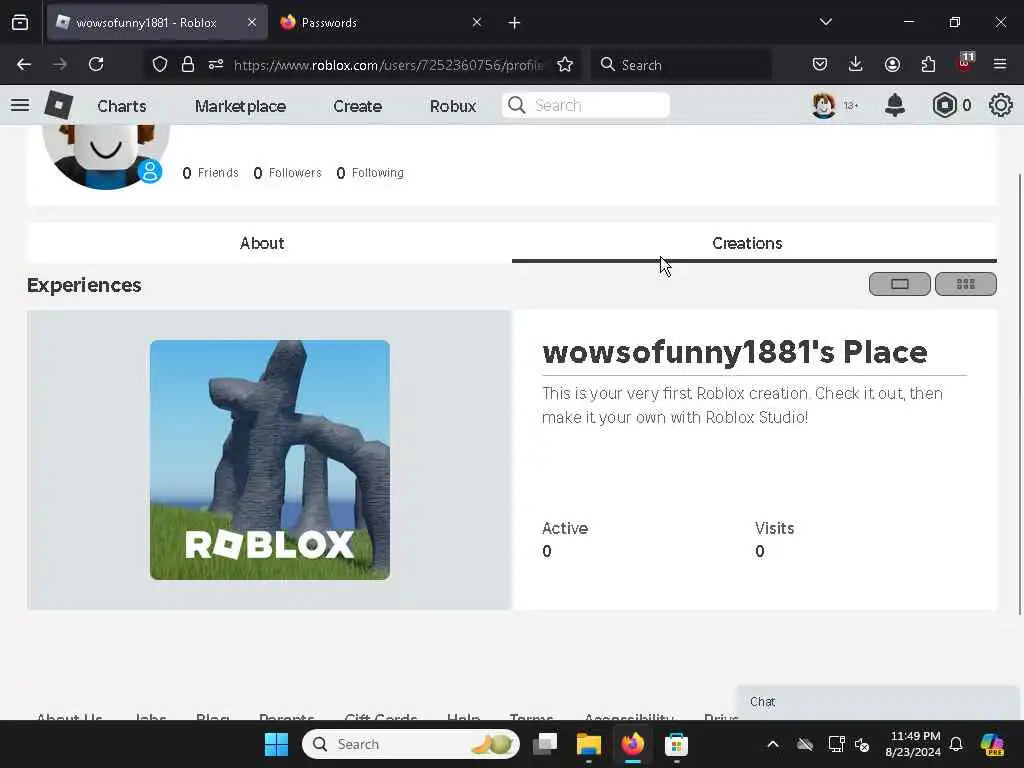Open the taskbar clock and date
1024x768 pixels.
tap(913, 744)
